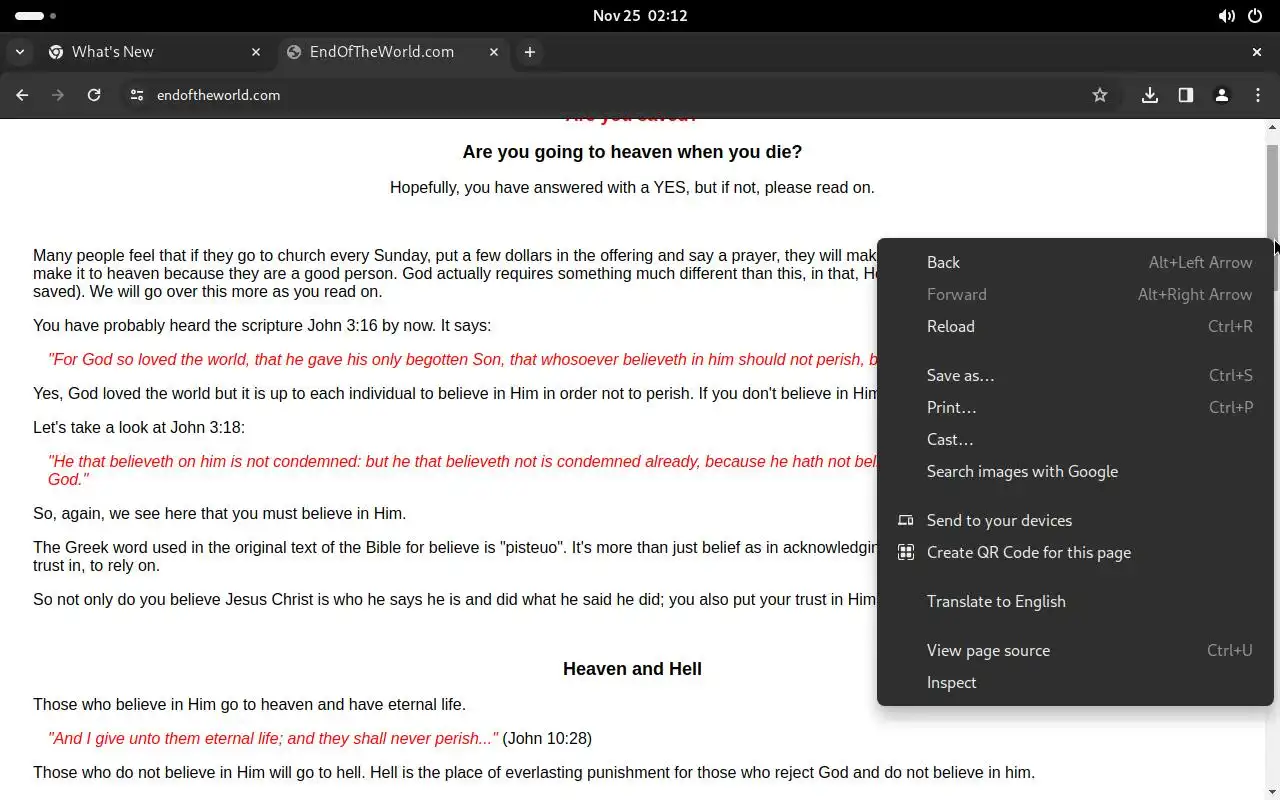The image size is (1280, 800).
Task: Open the profile avatar icon
Action: [1222, 95]
